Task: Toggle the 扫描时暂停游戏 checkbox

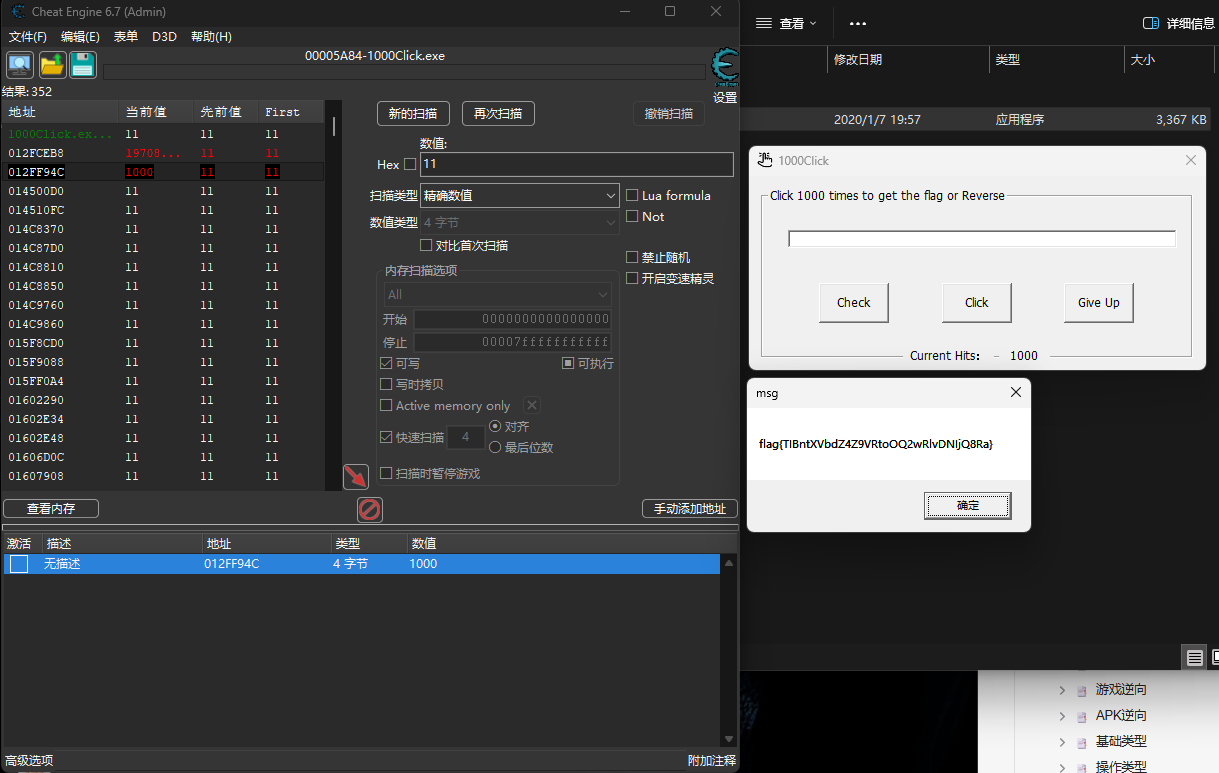Action: 386,473
